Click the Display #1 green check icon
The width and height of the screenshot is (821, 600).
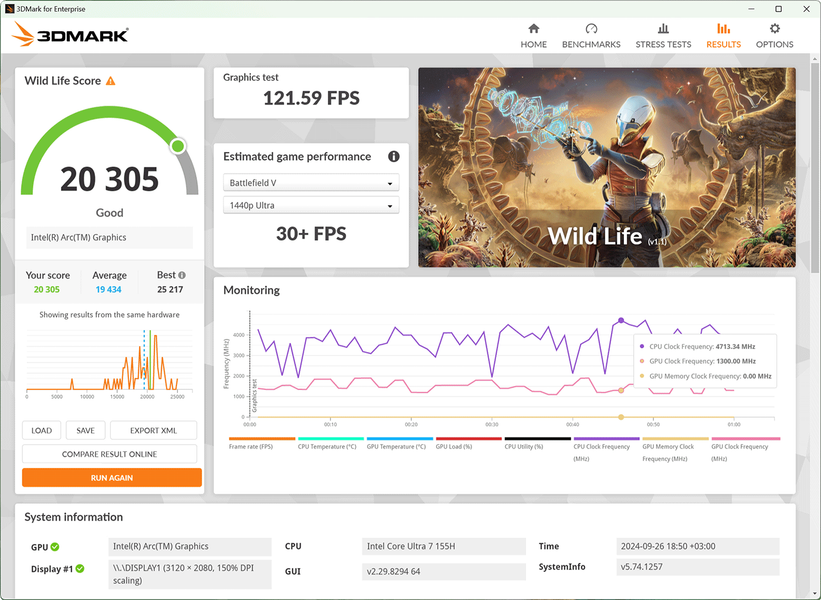80,569
